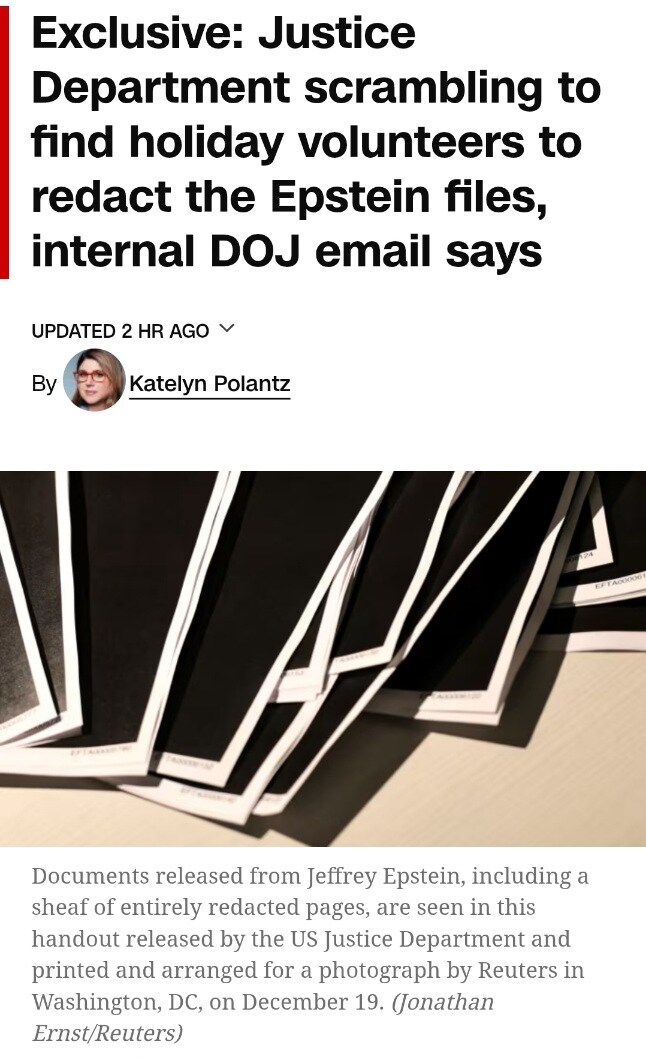Click Katelyn Polantz's avatar photo
This screenshot has height=1057, width=646.
[94, 380]
